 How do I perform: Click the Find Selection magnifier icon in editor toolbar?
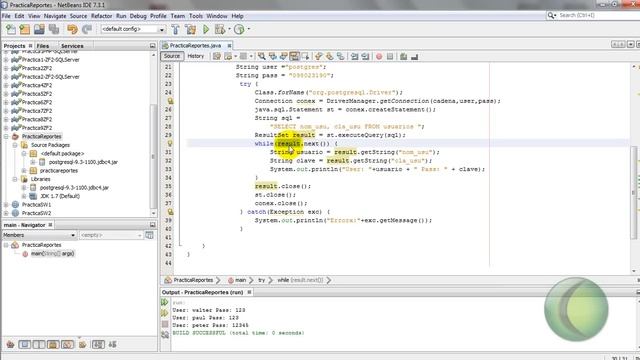262,56
